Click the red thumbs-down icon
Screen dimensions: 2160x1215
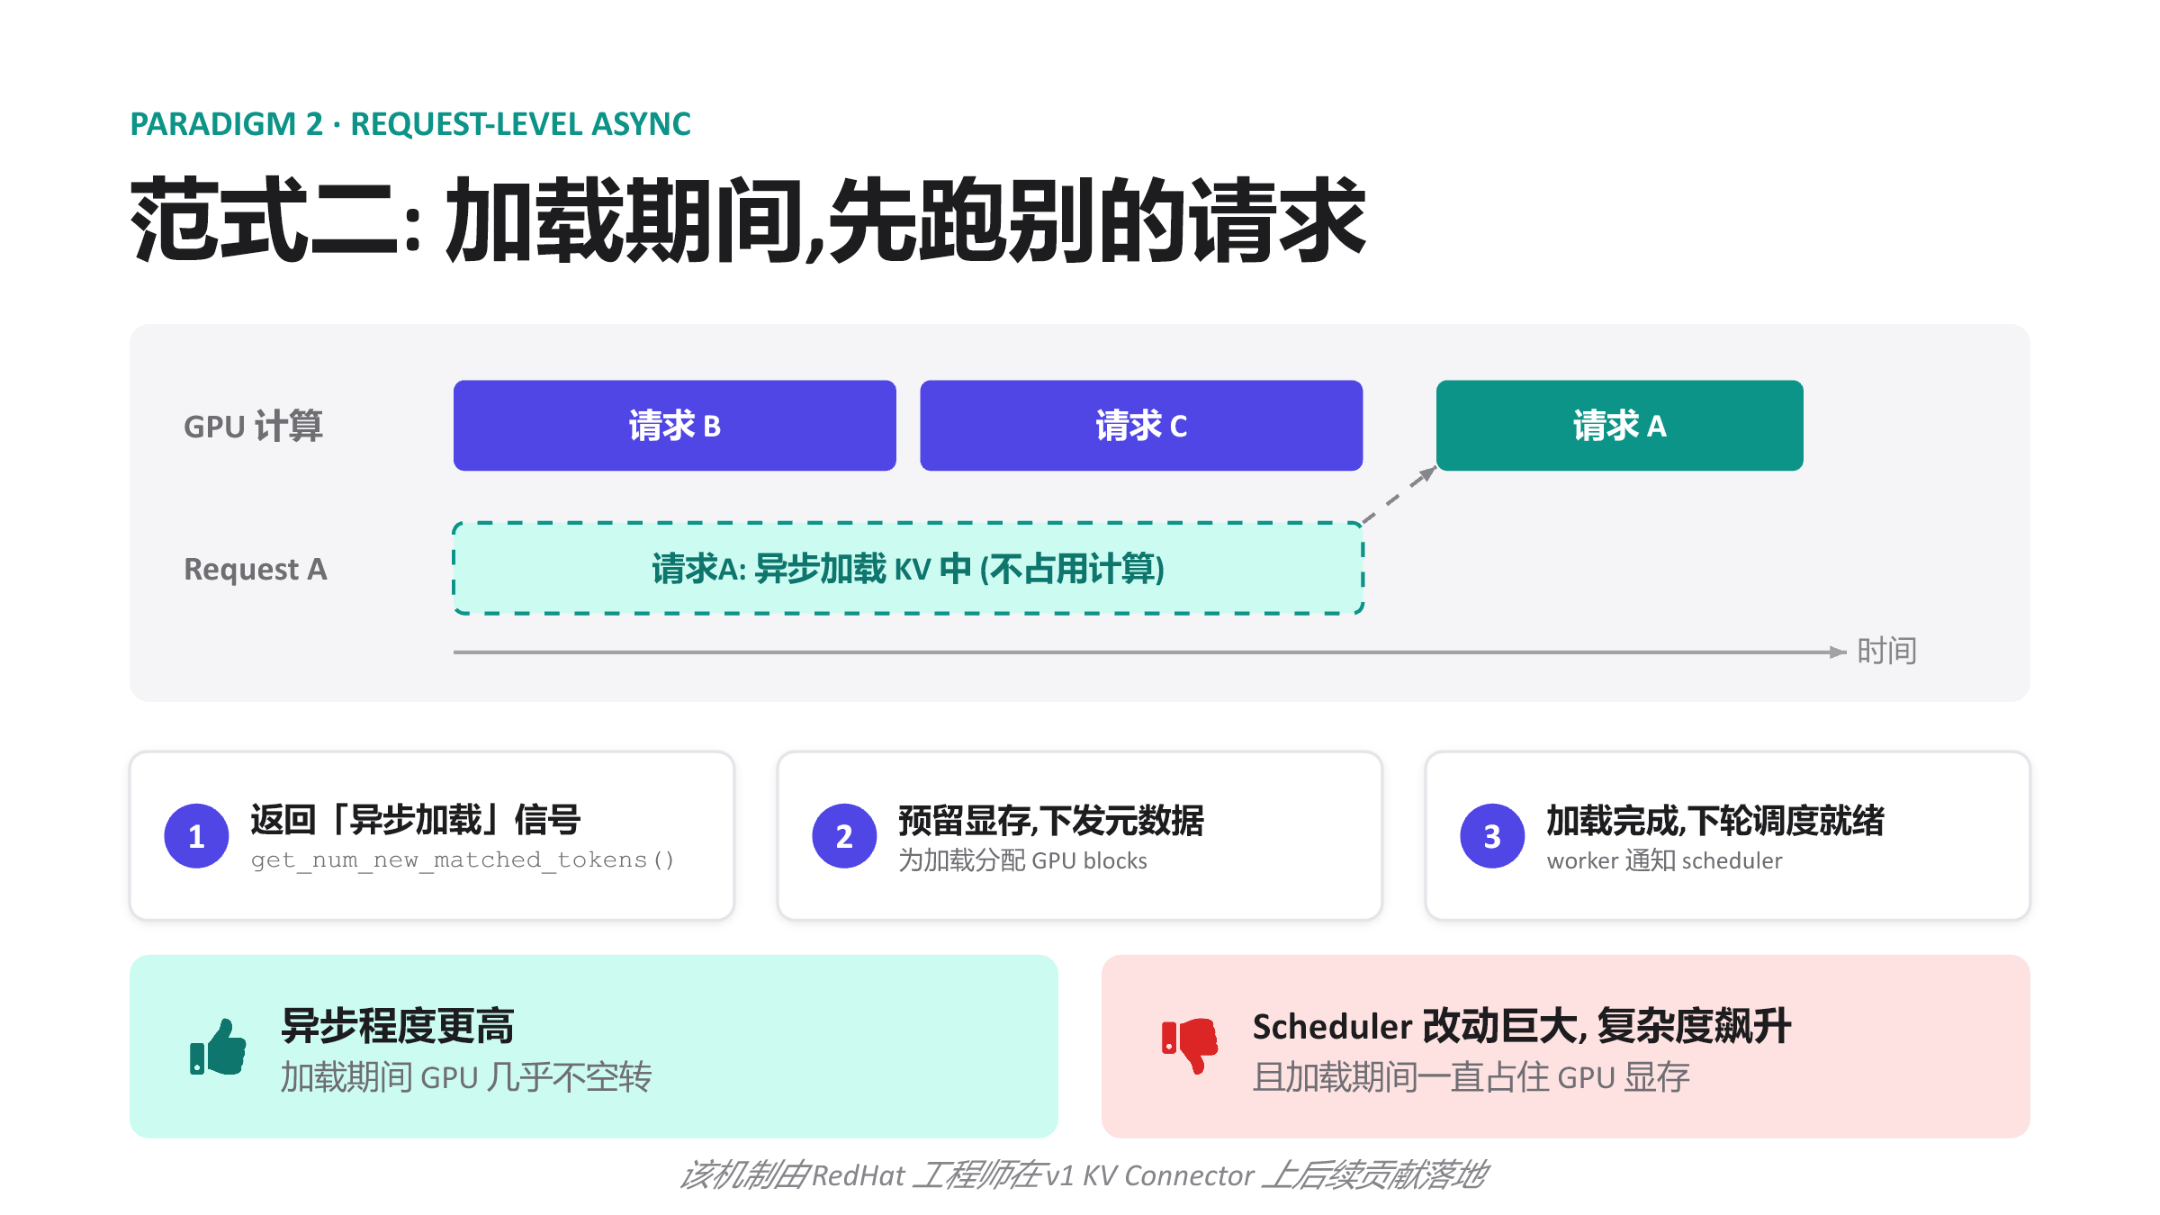click(x=1189, y=1046)
